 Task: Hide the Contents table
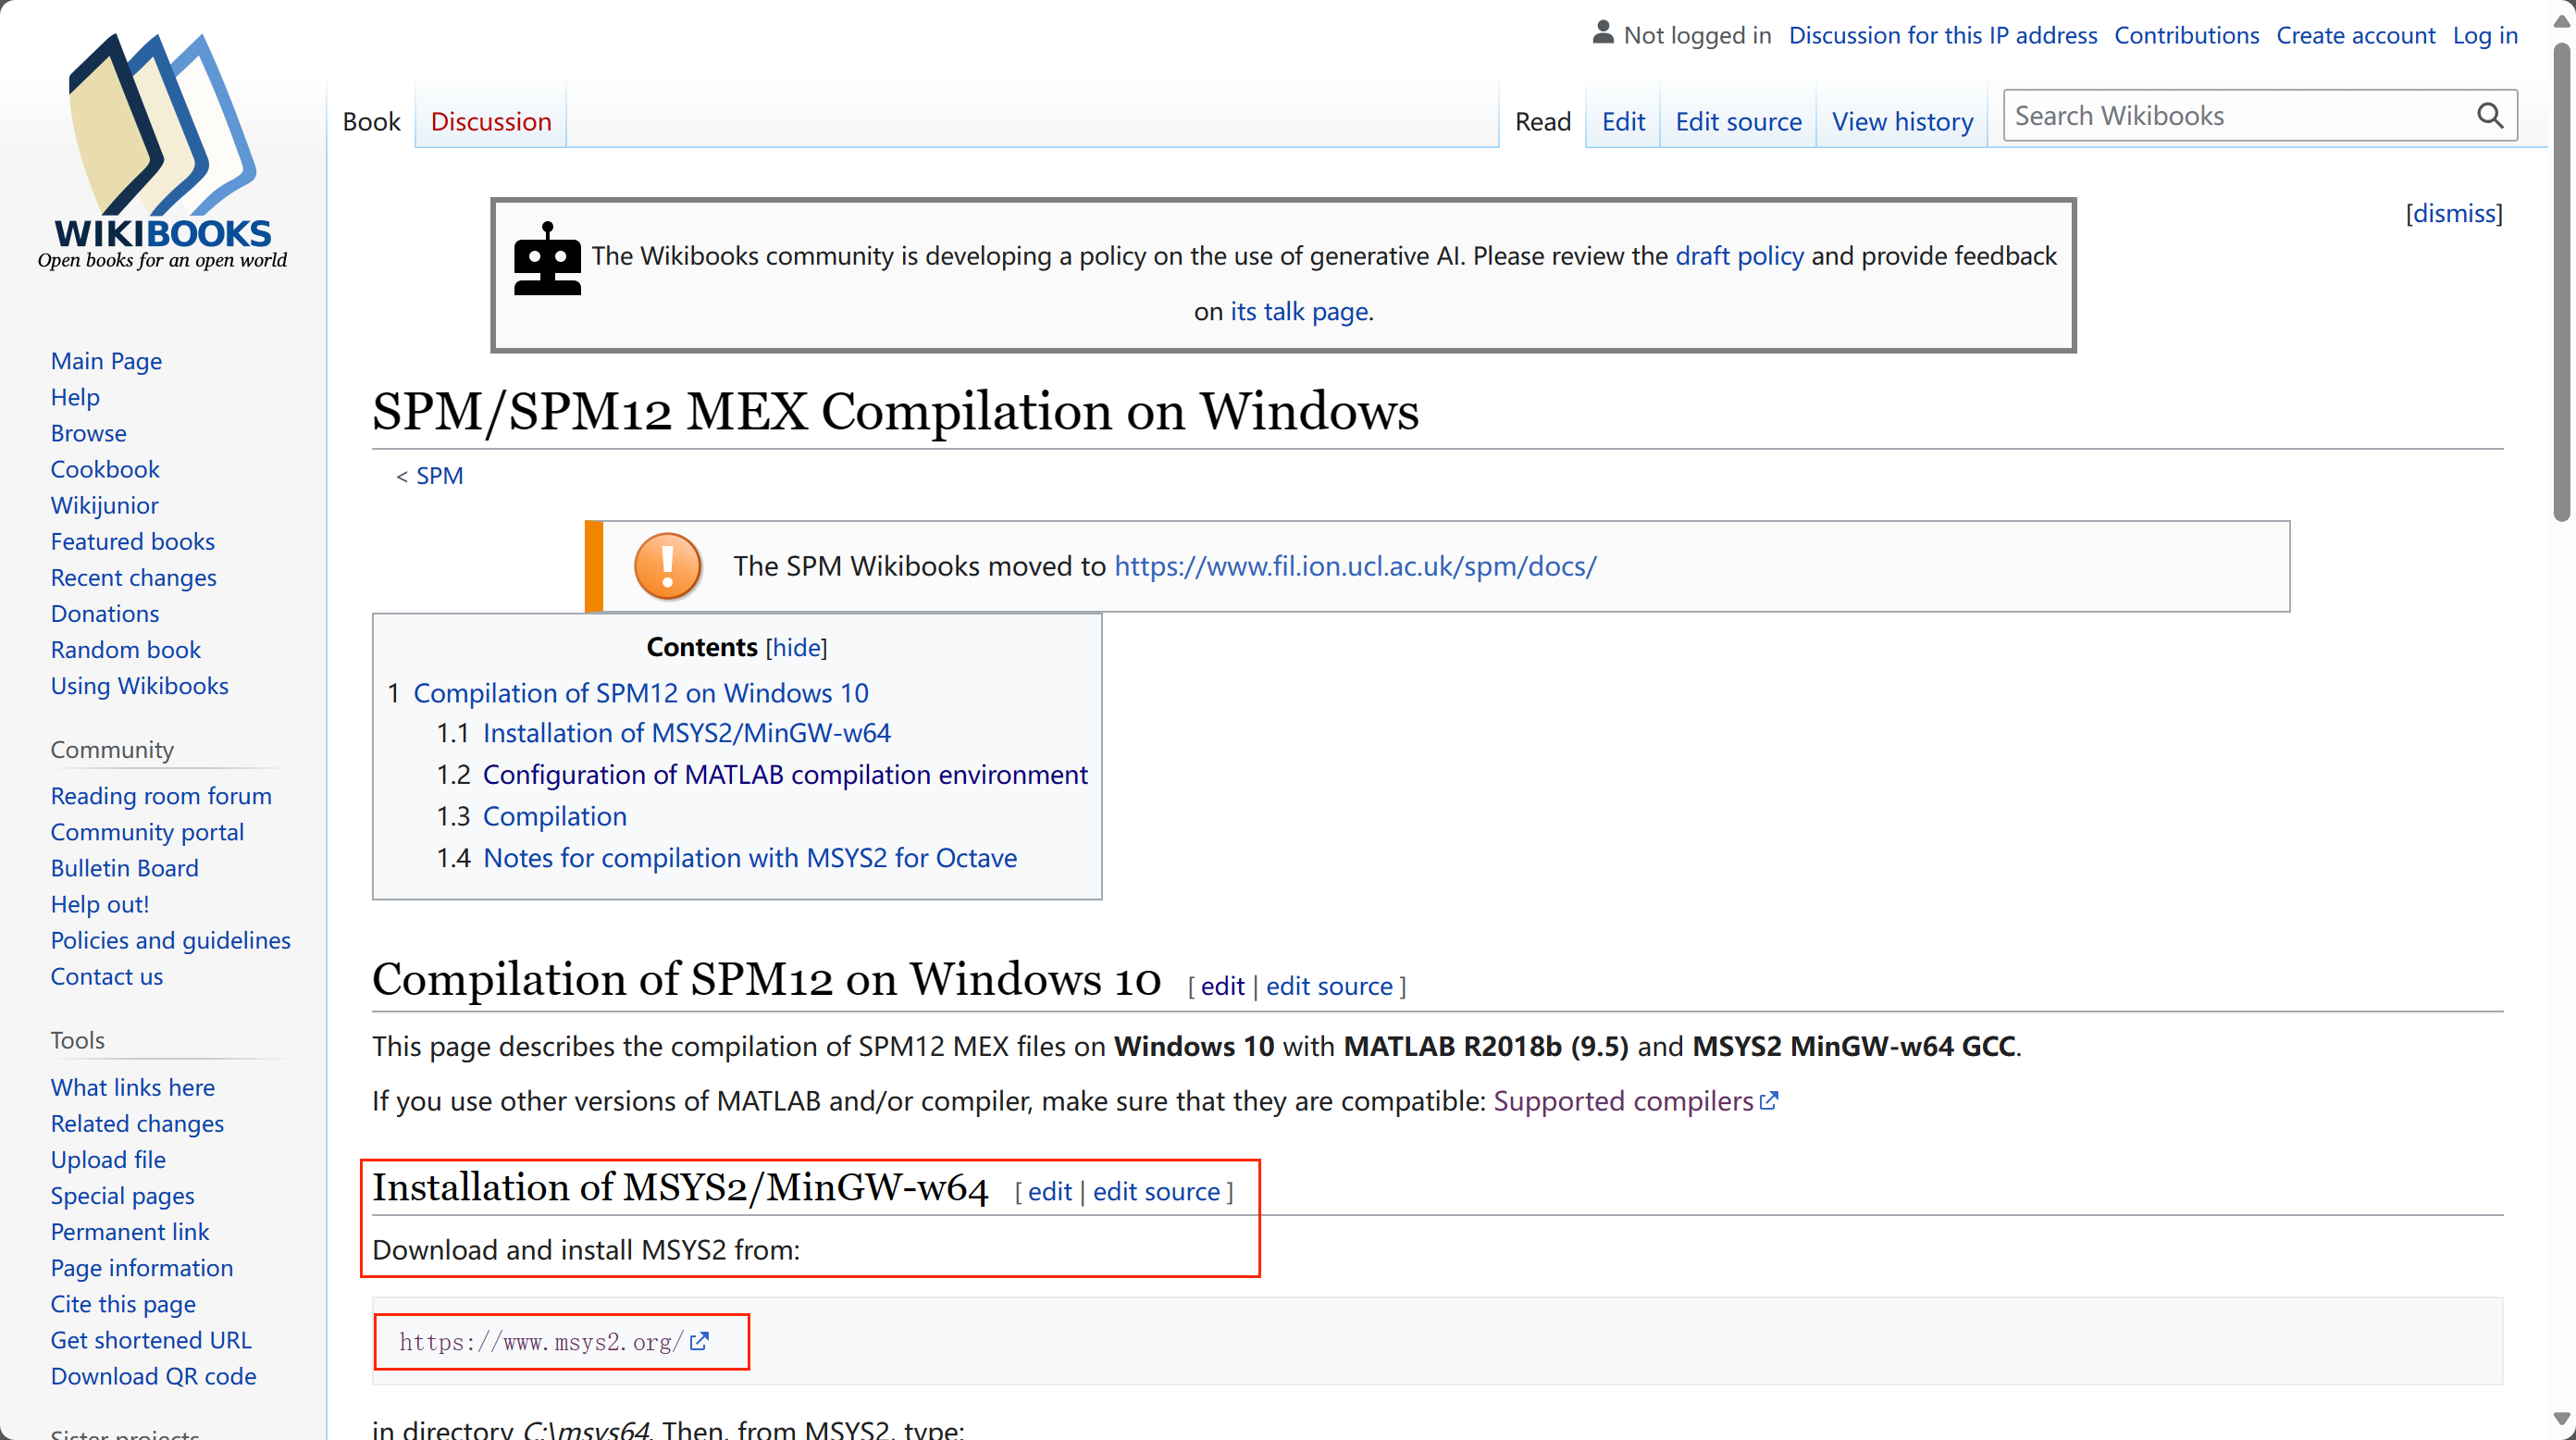pyautogui.click(x=796, y=647)
